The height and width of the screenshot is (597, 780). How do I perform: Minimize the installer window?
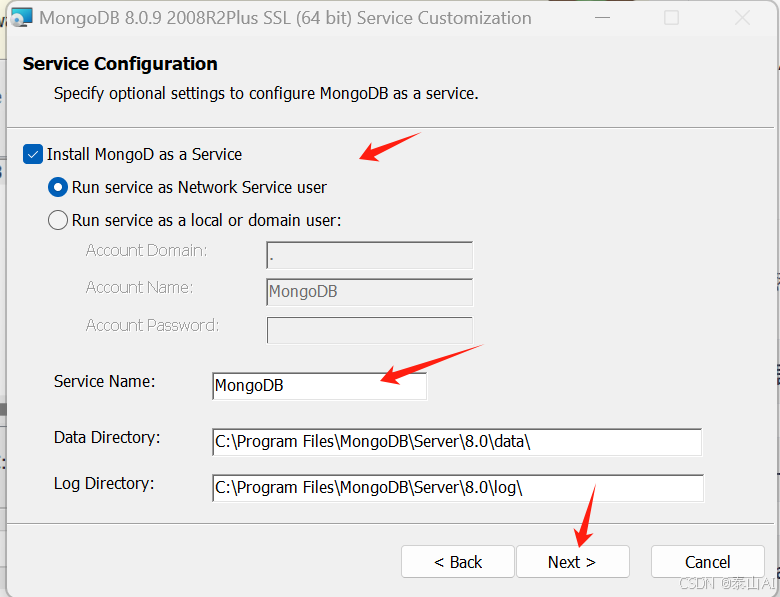[x=602, y=18]
